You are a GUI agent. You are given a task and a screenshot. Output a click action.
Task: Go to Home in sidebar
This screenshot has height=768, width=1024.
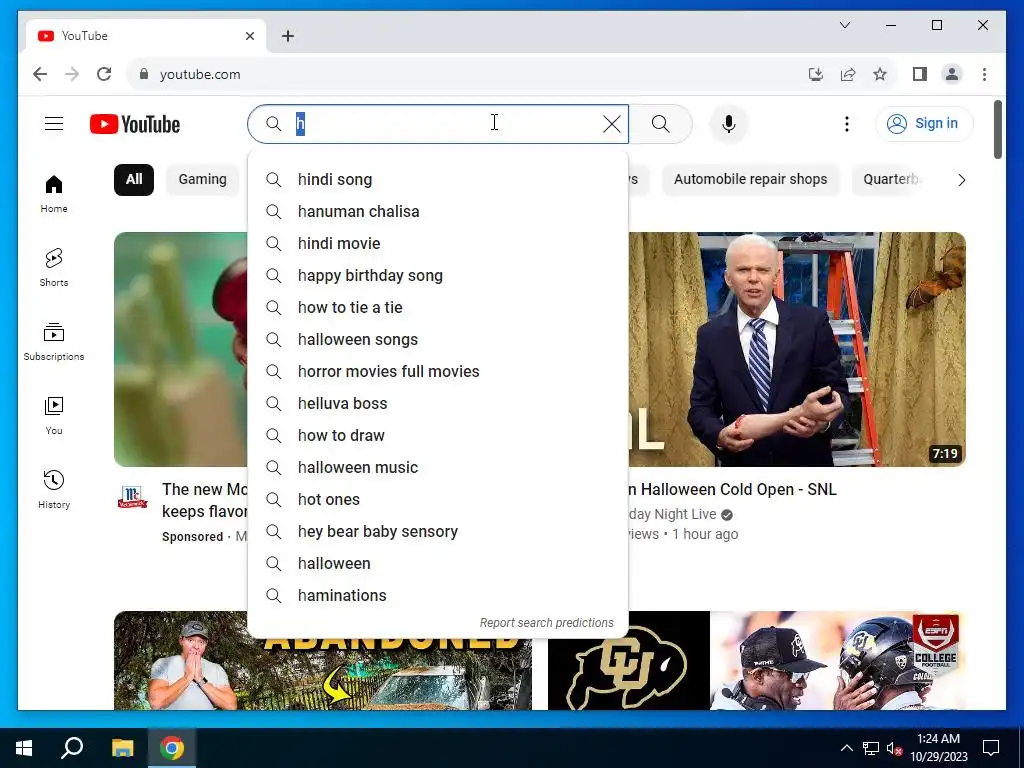pyautogui.click(x=54, y=194)
